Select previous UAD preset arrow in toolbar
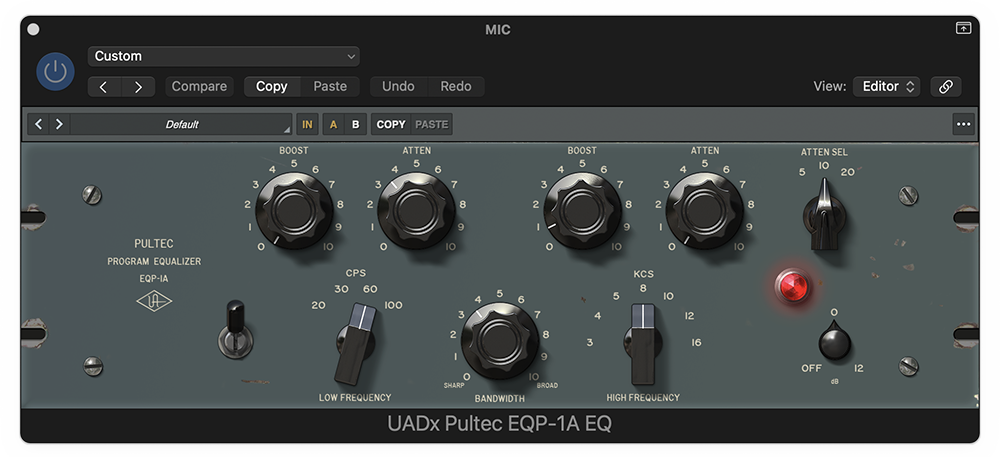This screenshot has width=1000, height=457. (38, 124)
